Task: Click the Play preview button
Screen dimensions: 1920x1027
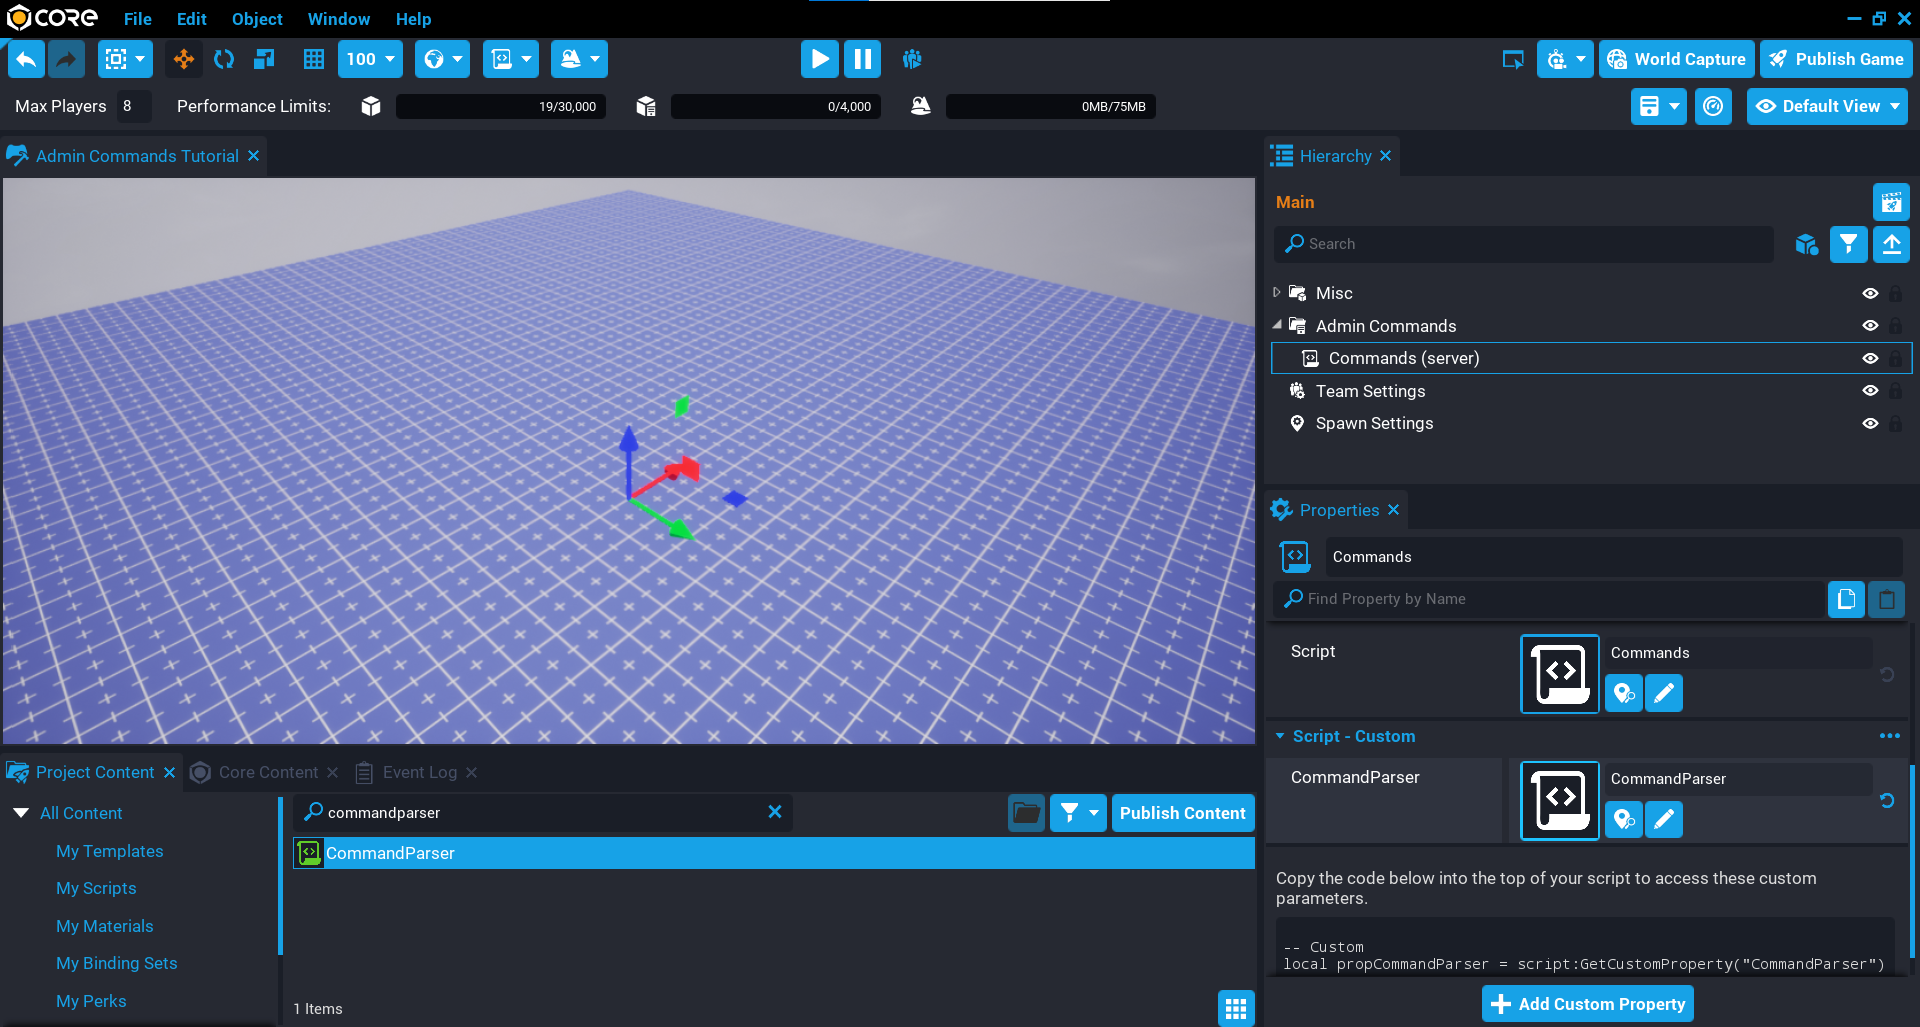Action: (x=819, y=59)
